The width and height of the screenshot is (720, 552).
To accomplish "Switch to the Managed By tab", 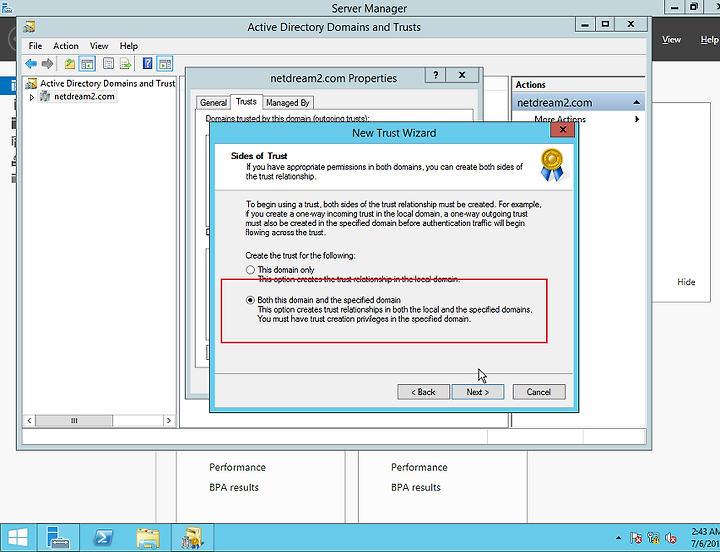I will [288, 103].
